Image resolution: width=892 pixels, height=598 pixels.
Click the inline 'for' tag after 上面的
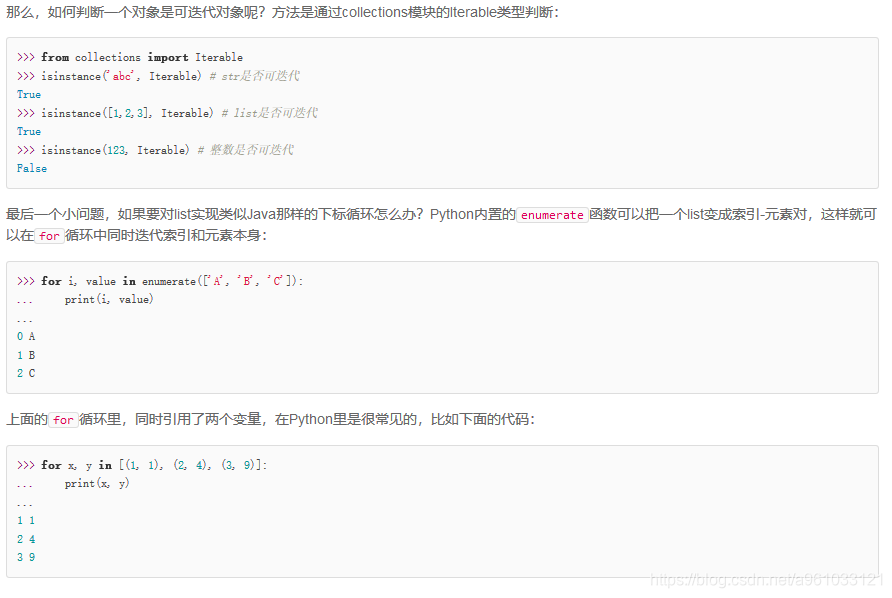click(x=63, y=420)
